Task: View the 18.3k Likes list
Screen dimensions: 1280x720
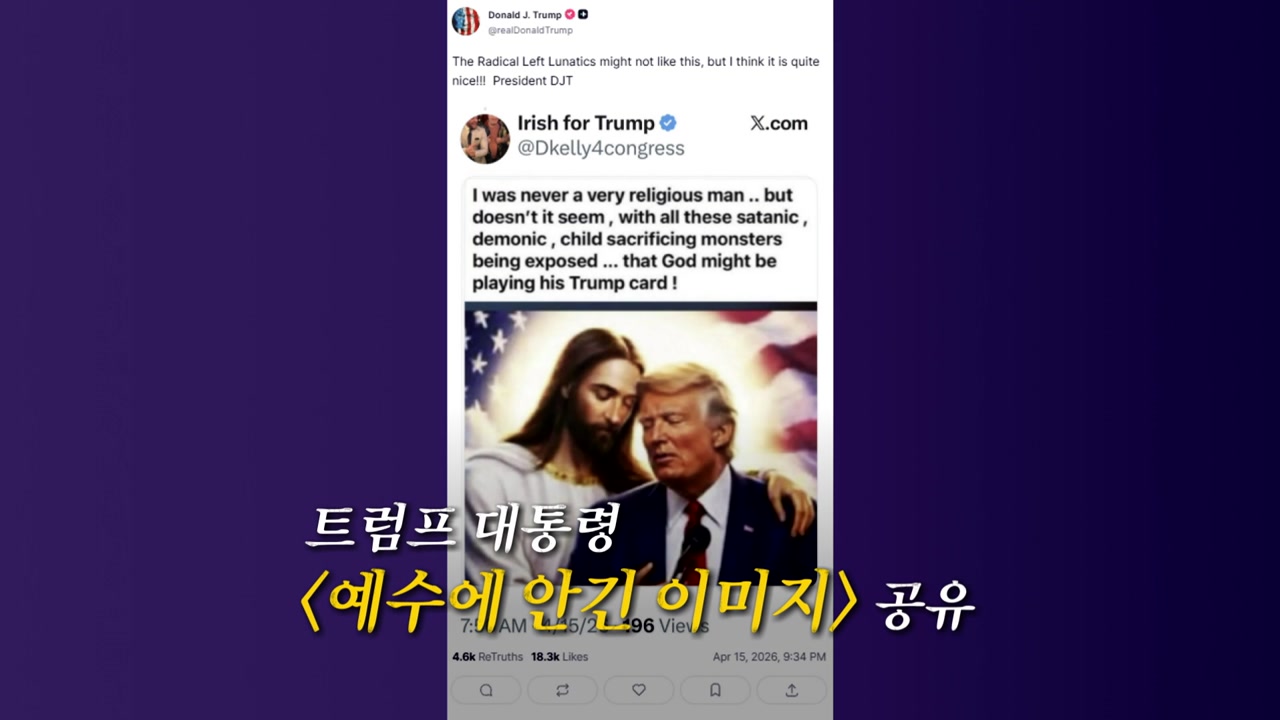Action: pos(560,657)
